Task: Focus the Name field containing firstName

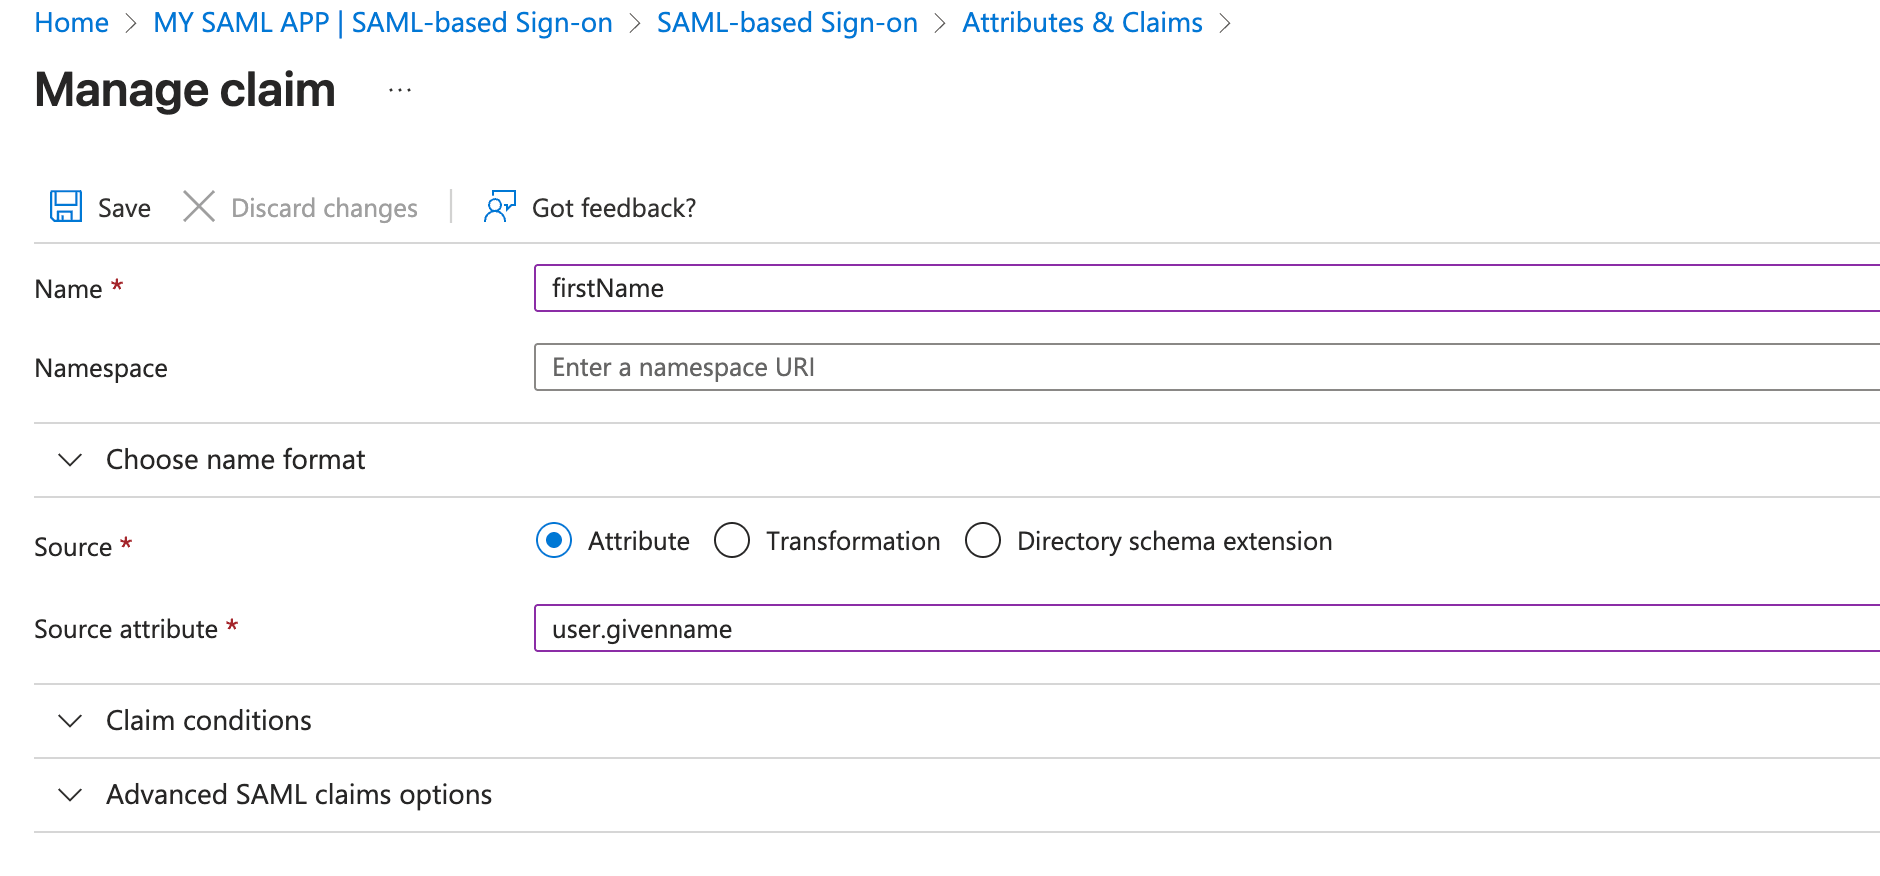Action: [1200, 288]
